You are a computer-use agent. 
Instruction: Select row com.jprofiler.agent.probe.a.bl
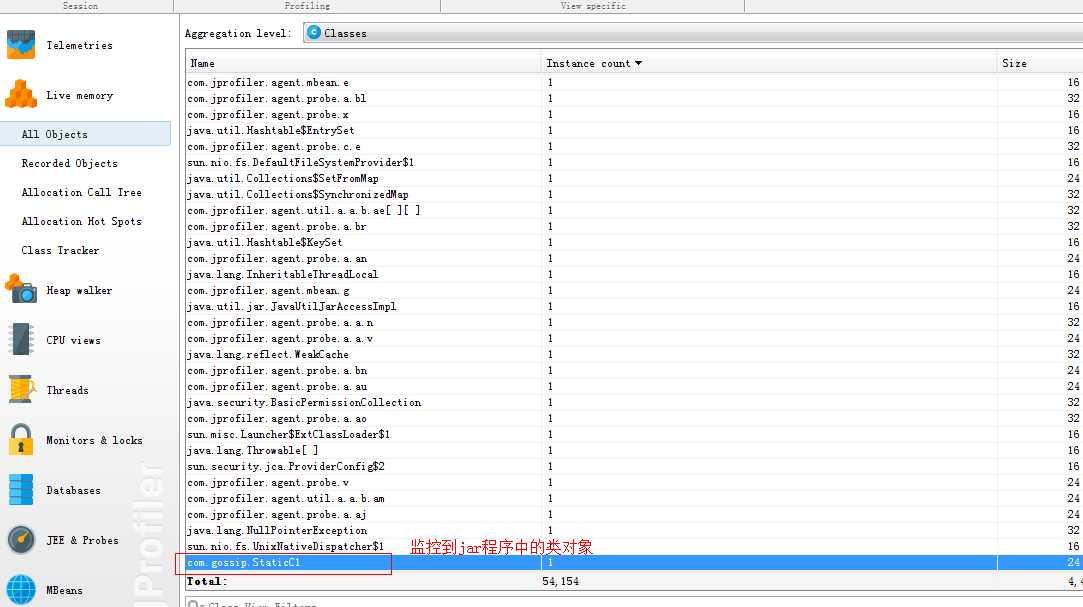pyautogui.click(x=634, y=98)
